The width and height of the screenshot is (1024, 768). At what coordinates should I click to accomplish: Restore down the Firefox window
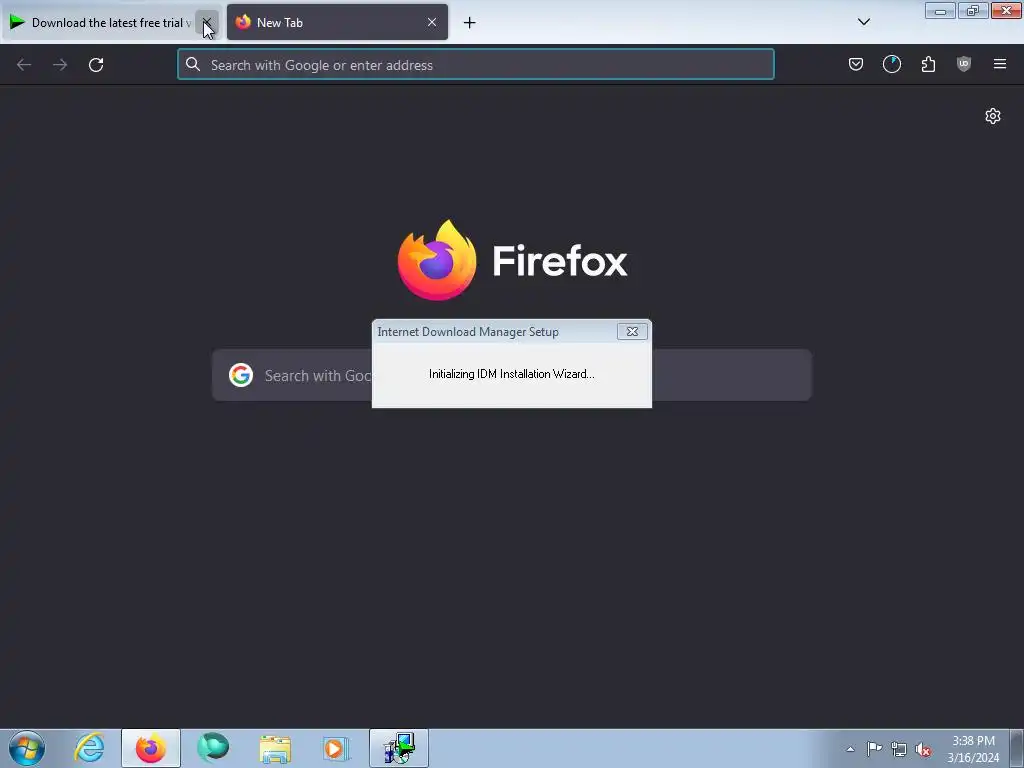[973, 10]
